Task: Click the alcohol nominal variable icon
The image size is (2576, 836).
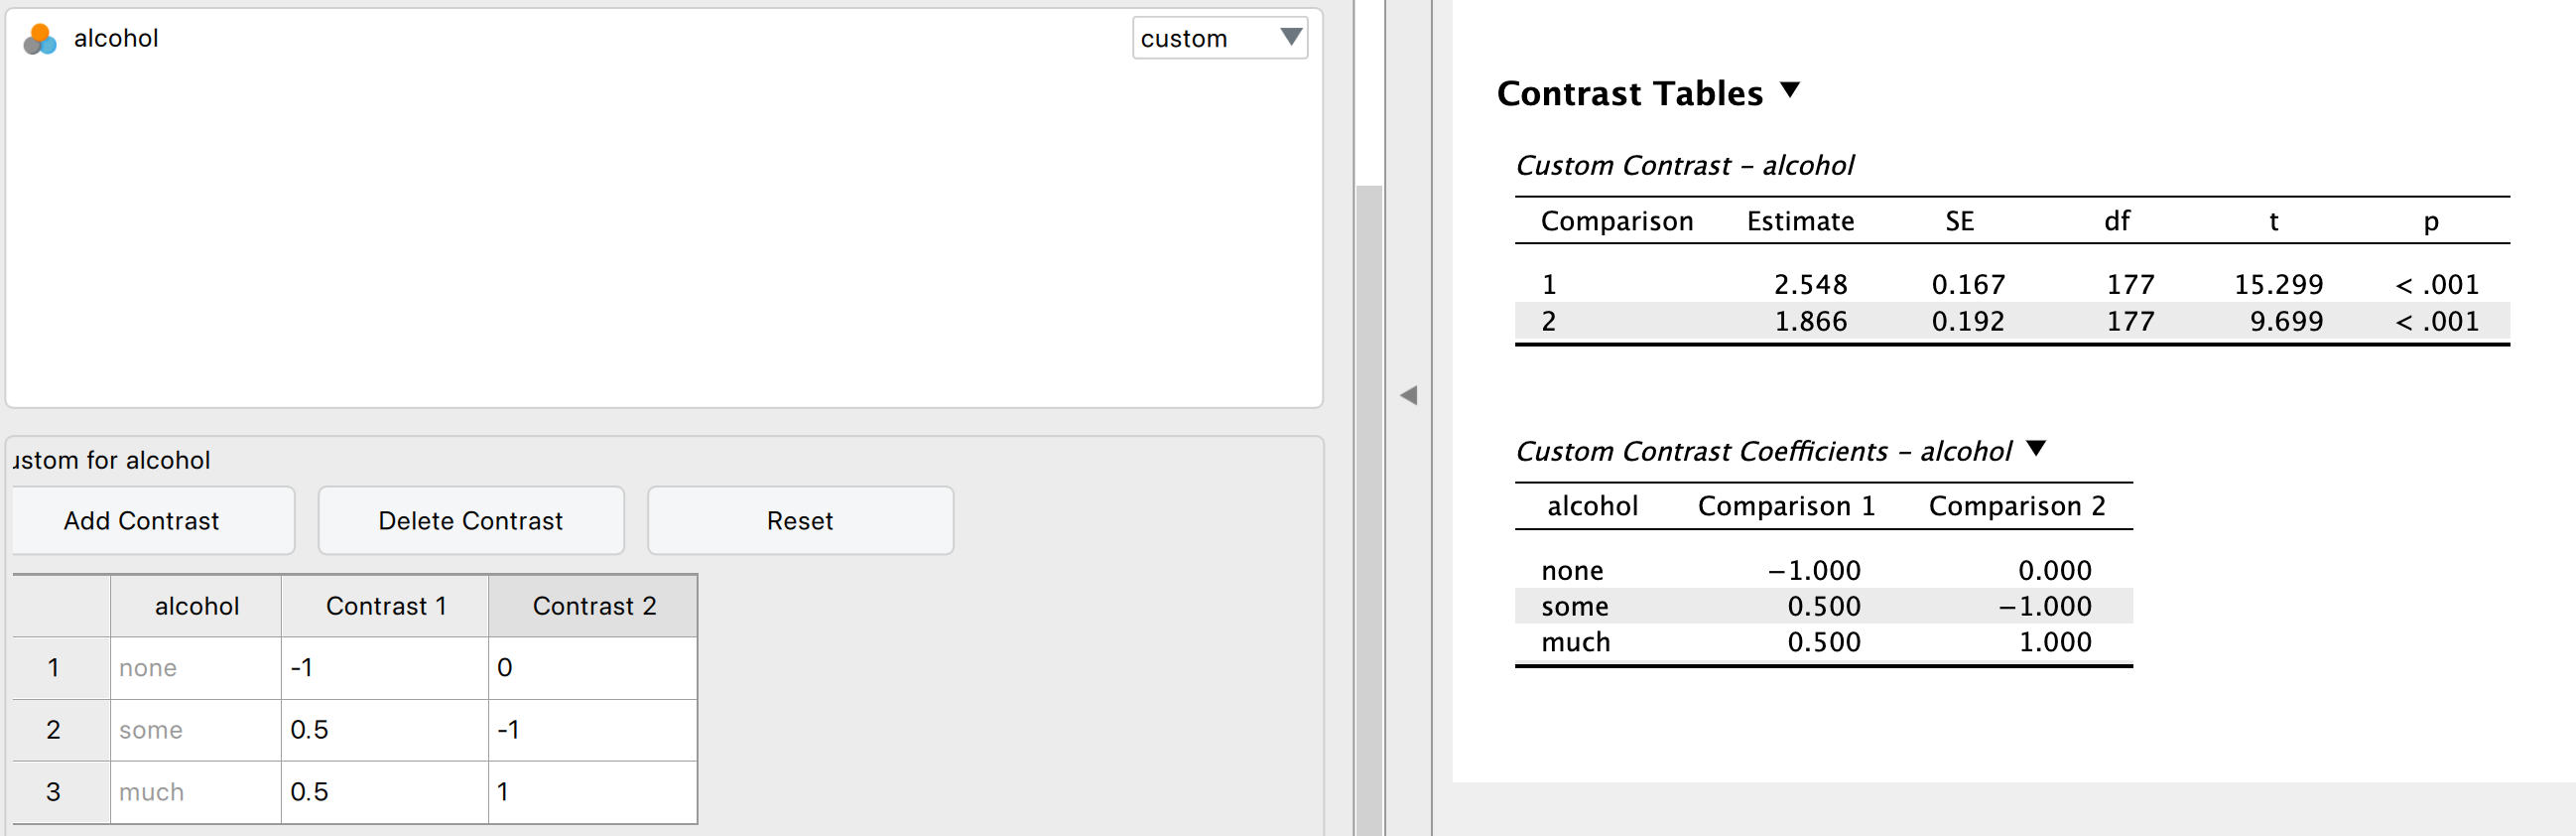Action: [x=40, y=39]
